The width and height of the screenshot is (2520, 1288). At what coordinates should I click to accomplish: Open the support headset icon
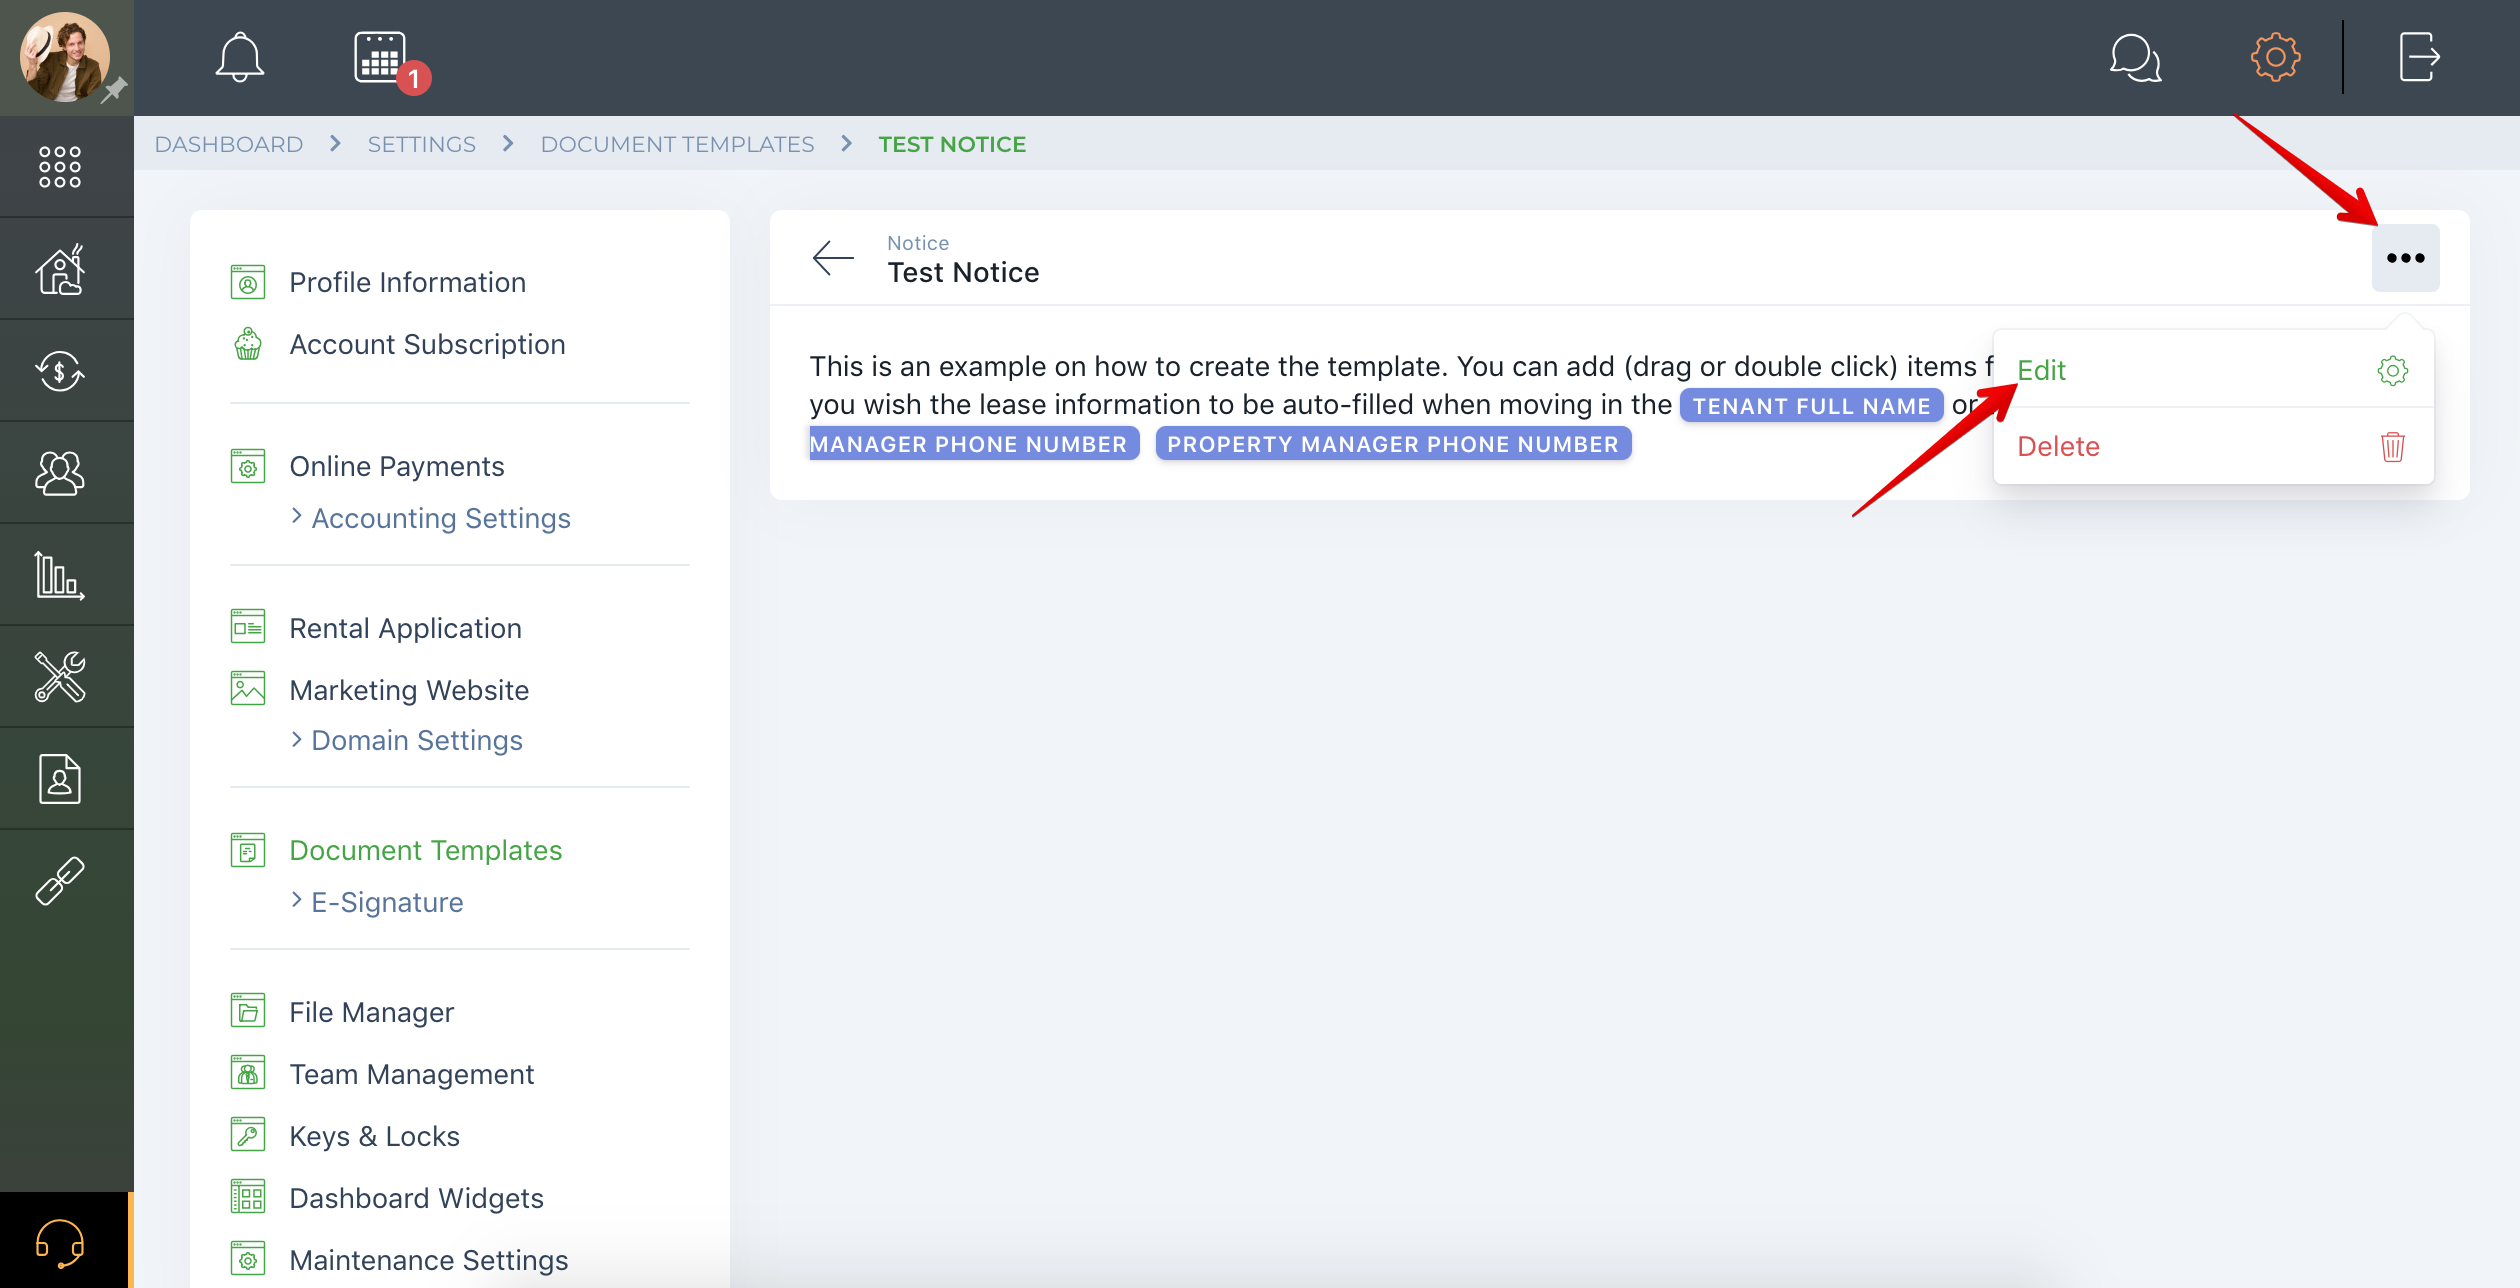pyautogui.click(x=60, y=1242)
